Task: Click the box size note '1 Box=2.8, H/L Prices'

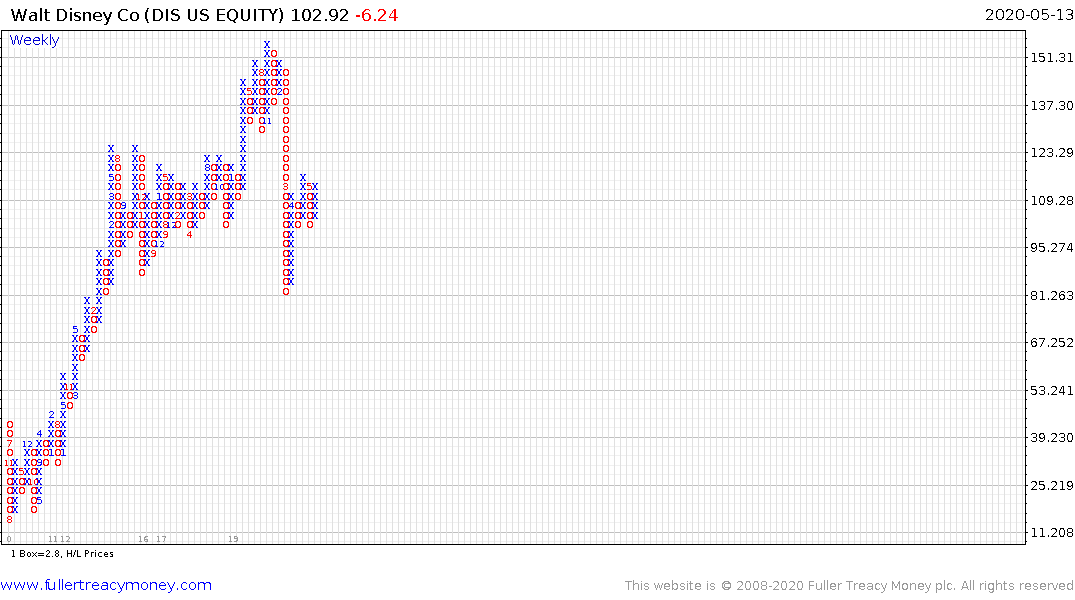Action: tap(62, 553)
